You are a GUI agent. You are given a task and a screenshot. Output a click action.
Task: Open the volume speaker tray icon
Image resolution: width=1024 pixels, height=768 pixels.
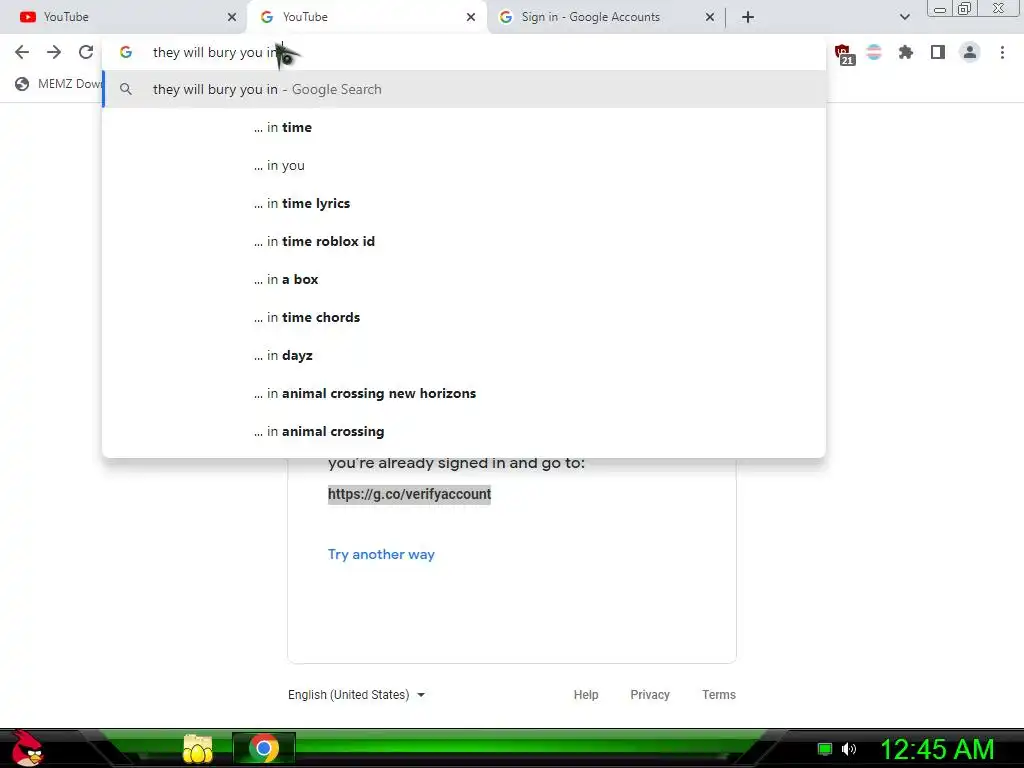pos(848,749)
